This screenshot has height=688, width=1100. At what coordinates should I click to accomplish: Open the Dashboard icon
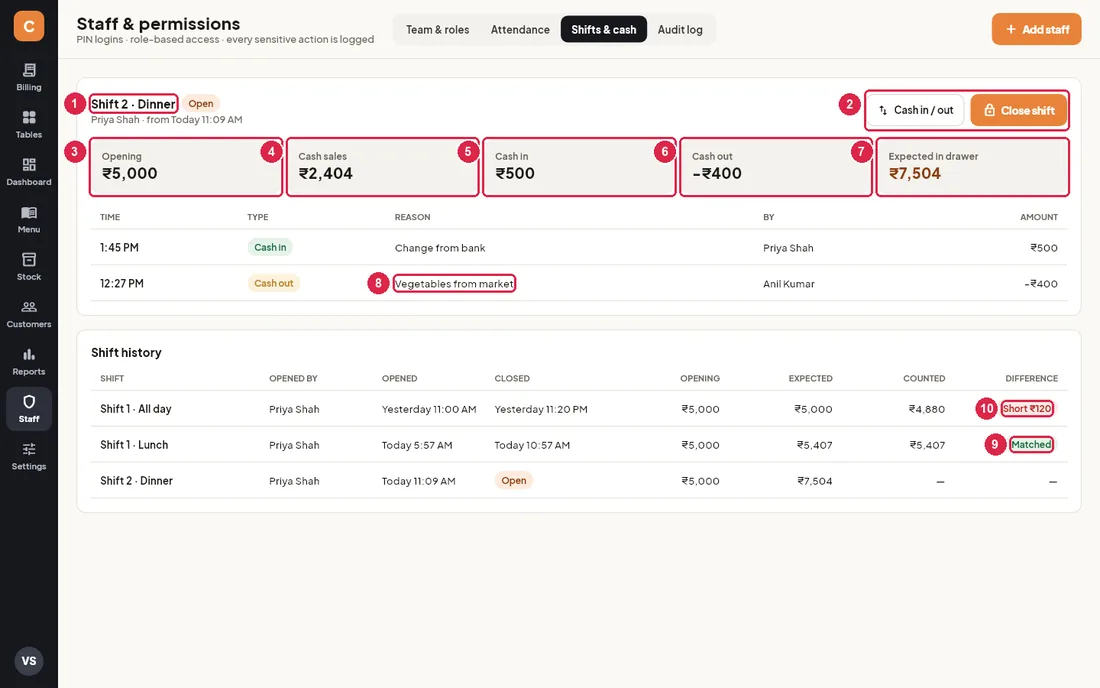click(x=29, y=165)
